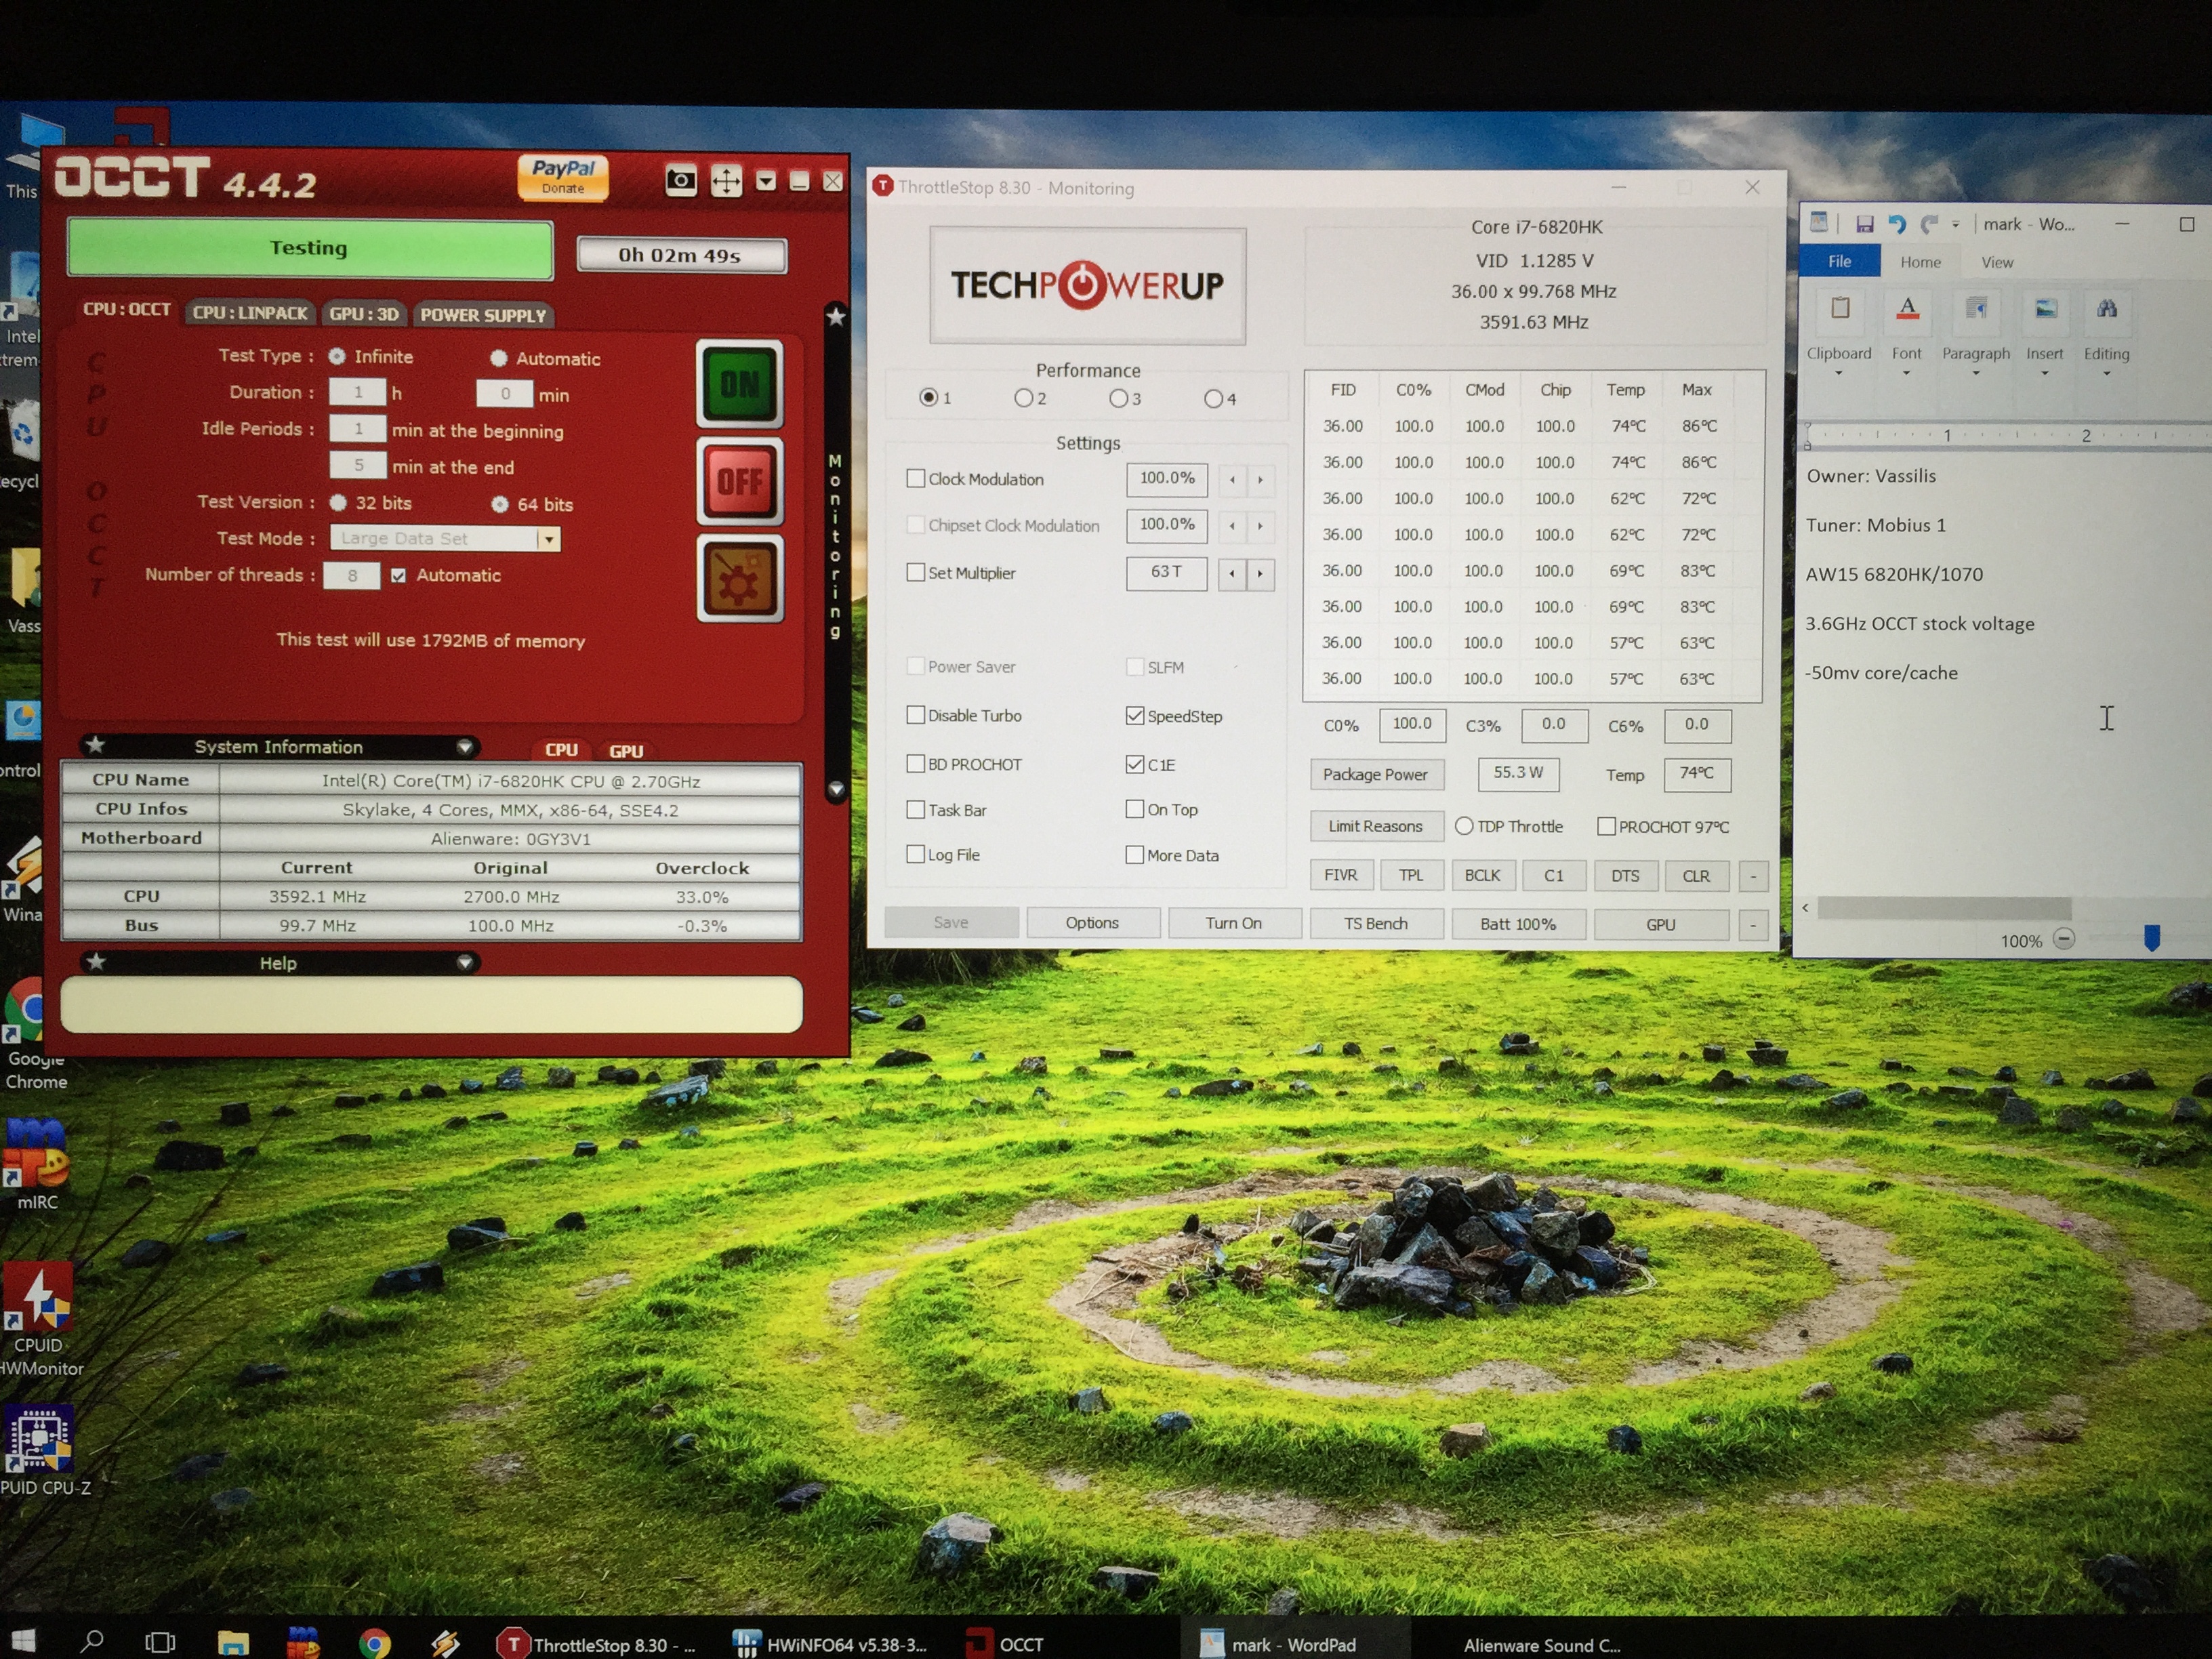The width and height of the screenshot is (2212, 1659).
Task: Open File Explorer from the taskbar
Action: pos(233,1642)
